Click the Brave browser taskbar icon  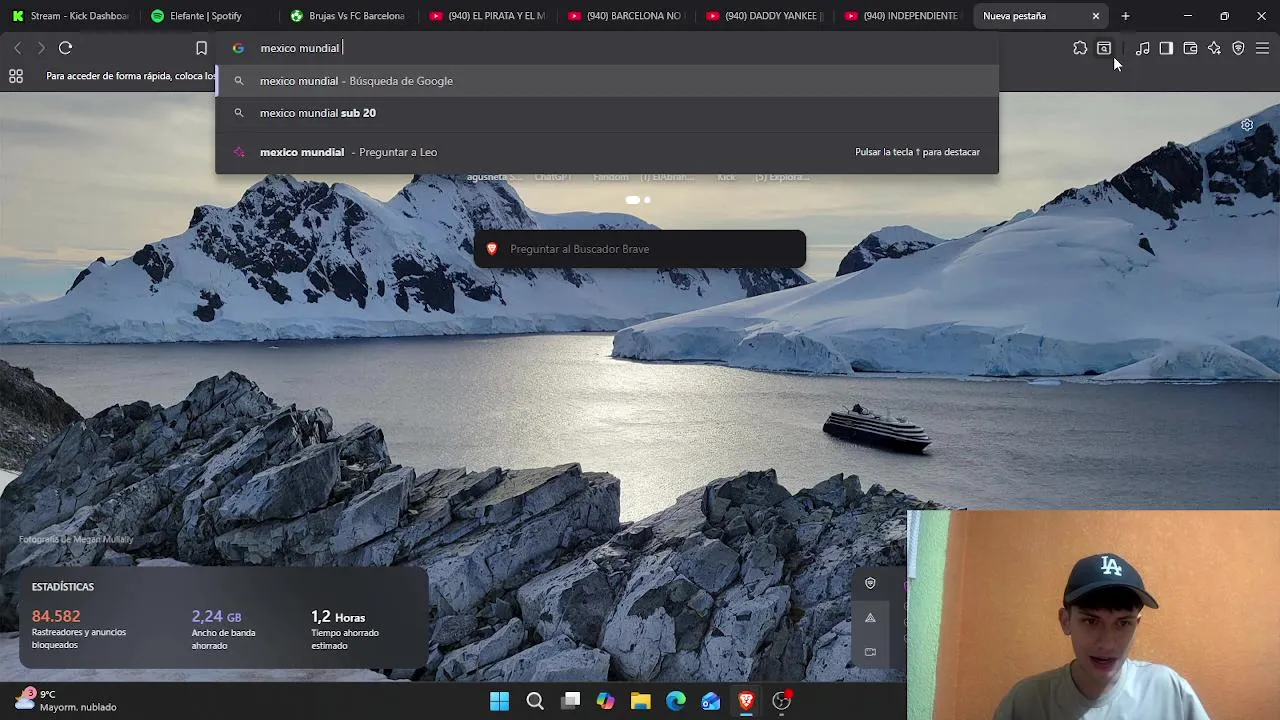click(x=746, y=701)
